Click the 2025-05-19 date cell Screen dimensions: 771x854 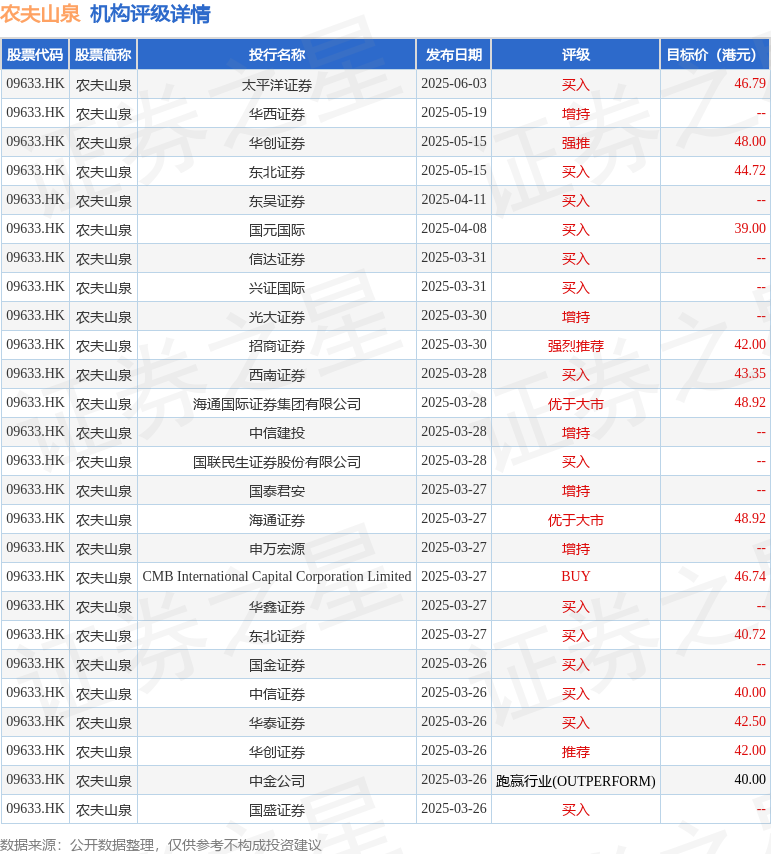click(454, 113)
